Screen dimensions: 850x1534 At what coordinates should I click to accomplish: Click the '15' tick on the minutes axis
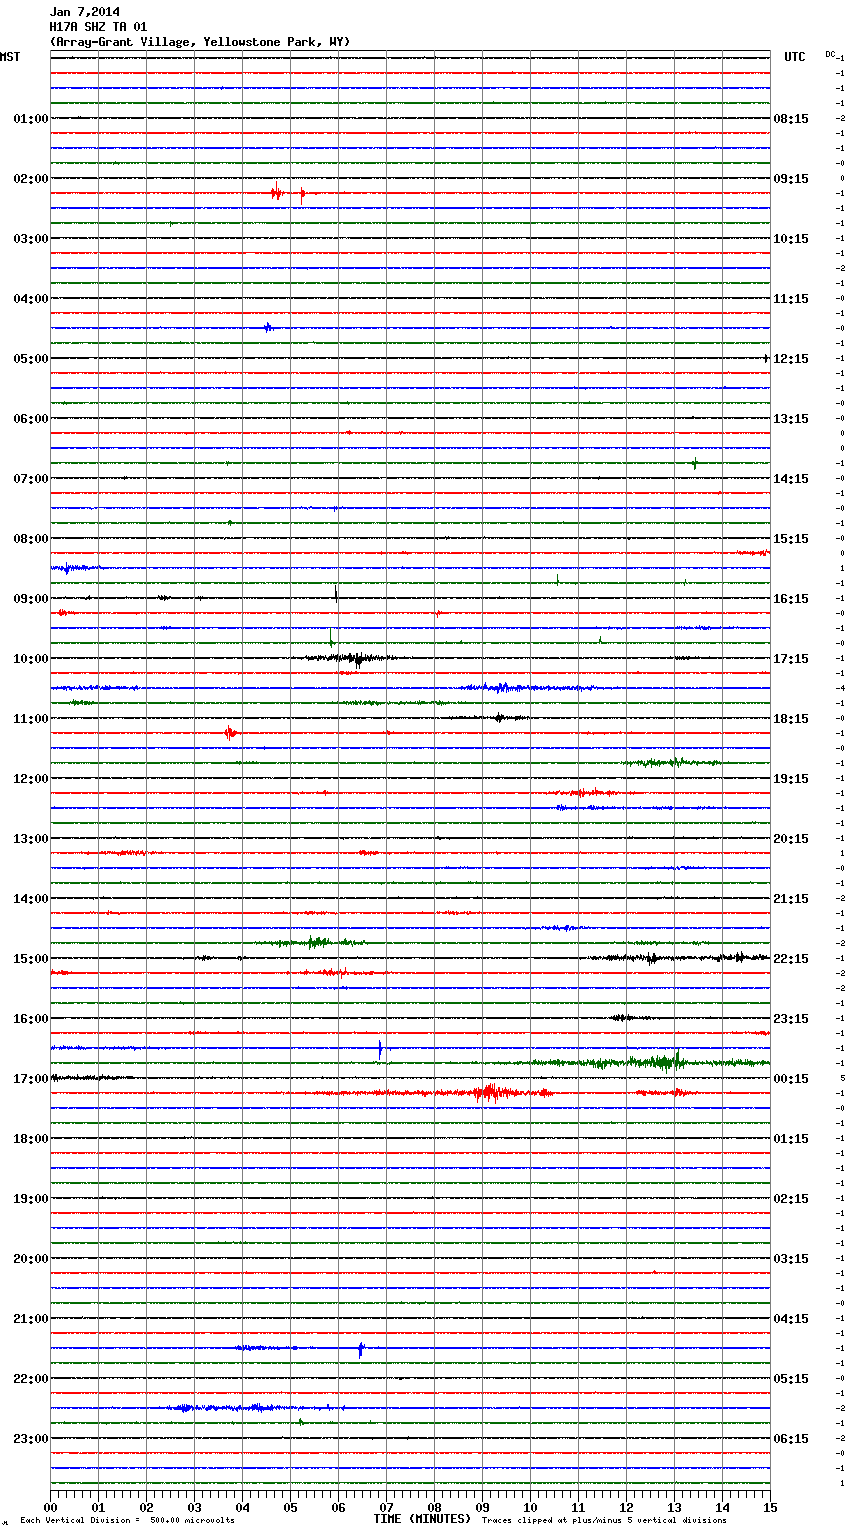pos(769,1507)
